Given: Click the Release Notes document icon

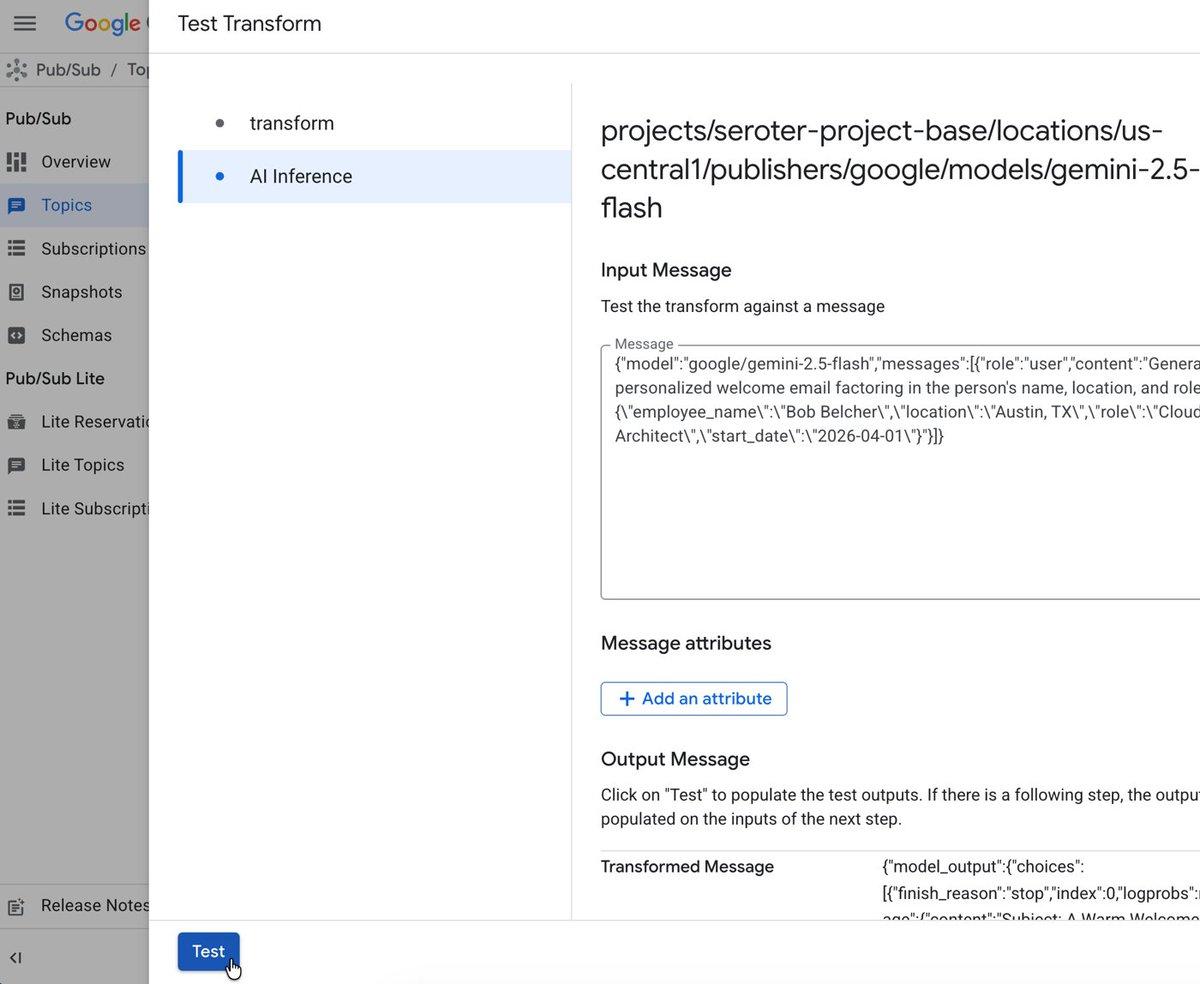Looking at the screenshot, I should pyautogui.click(x=16, y=905).
